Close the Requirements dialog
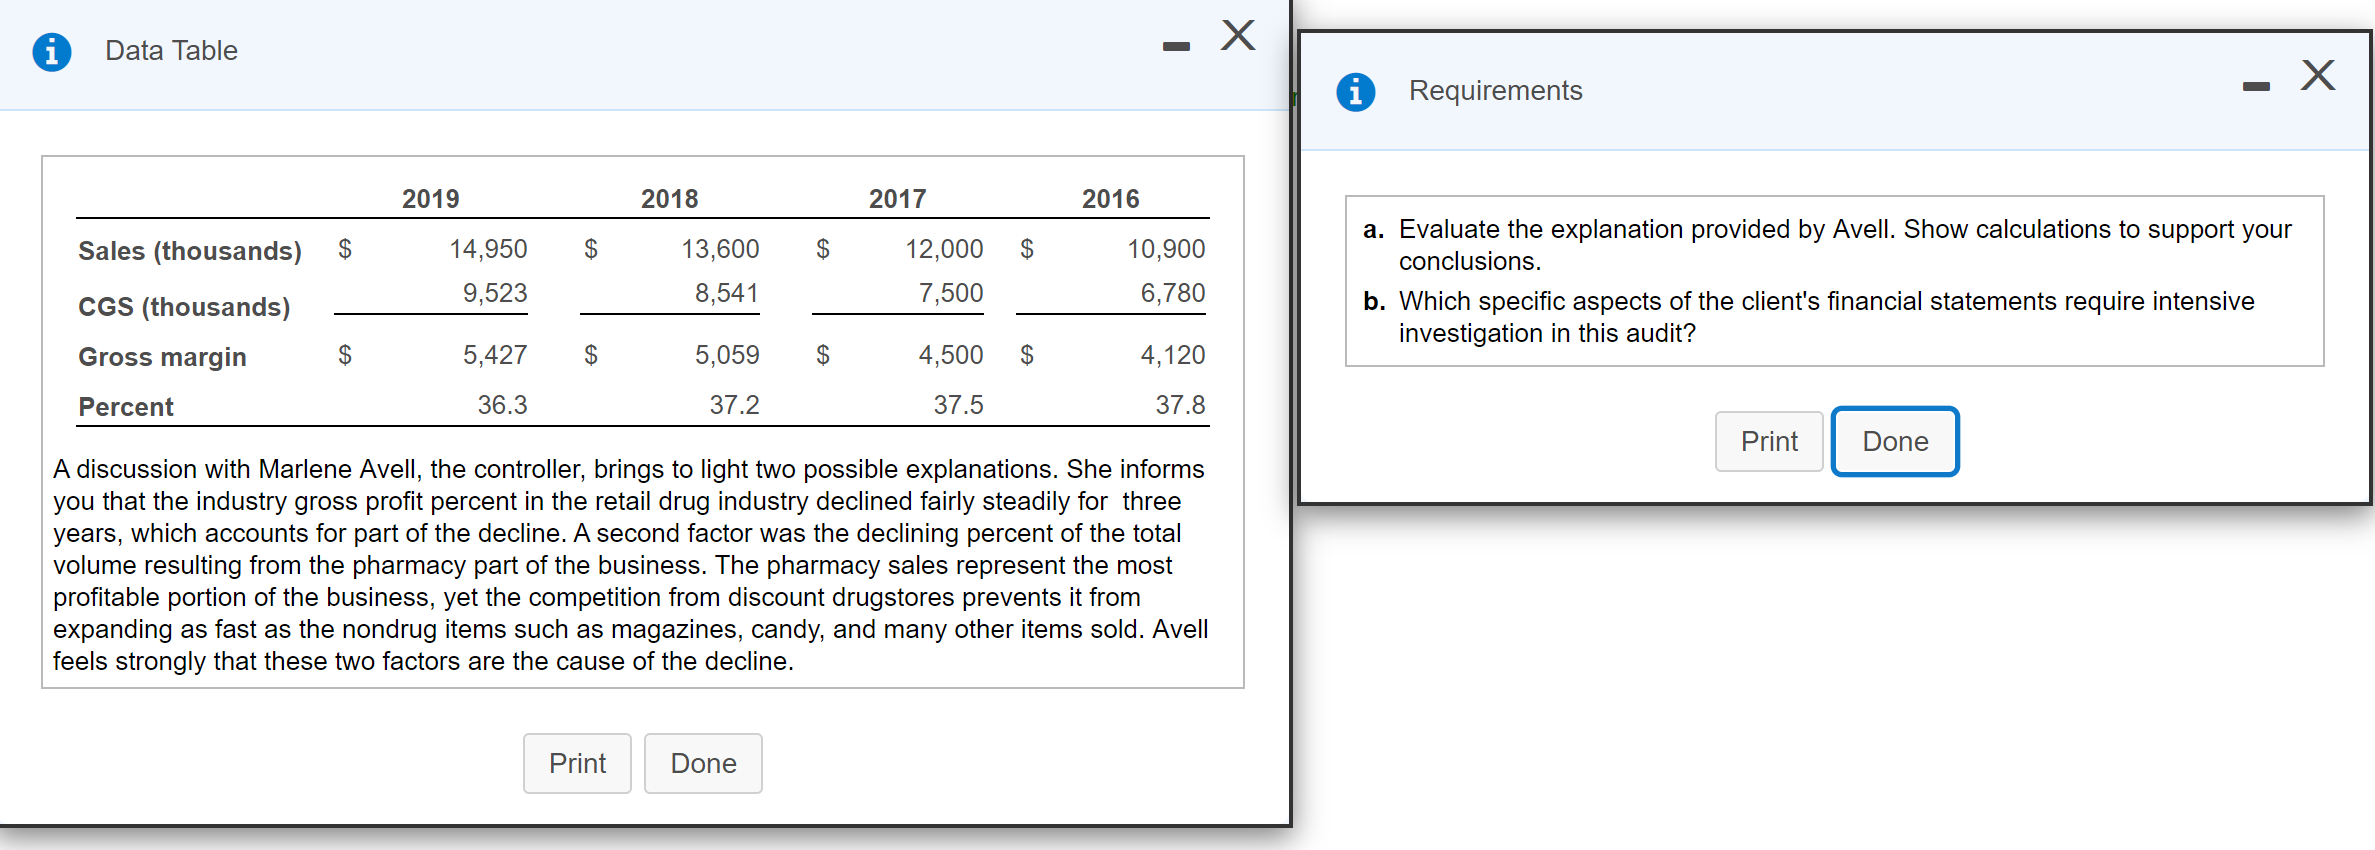Screen dimensions: 2375x850 (x=2318, y=75)
